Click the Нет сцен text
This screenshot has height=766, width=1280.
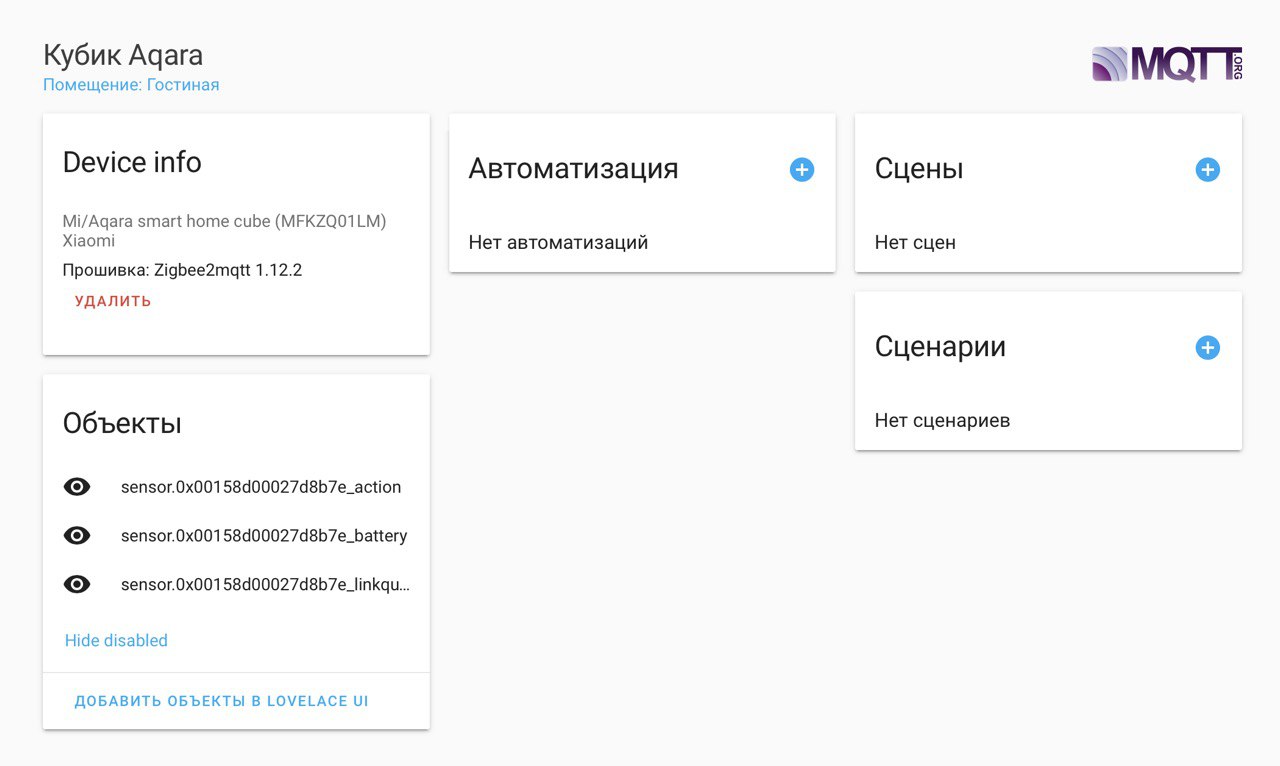(915, 242)
